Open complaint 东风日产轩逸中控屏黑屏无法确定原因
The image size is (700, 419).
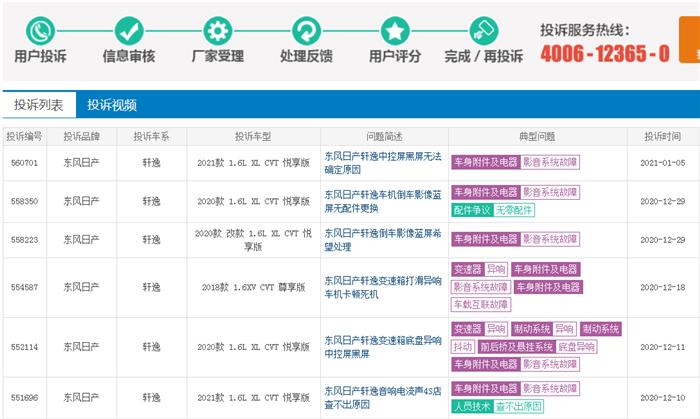click(x=383, y=163)
